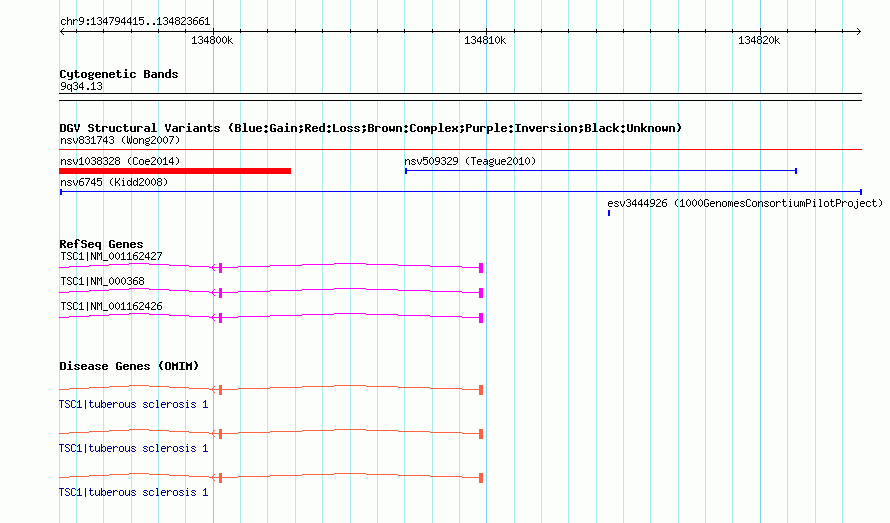Click left exon of third OMIM TSC1 glyph
This screenshot has height=523, width=890.
coord(220,478)
